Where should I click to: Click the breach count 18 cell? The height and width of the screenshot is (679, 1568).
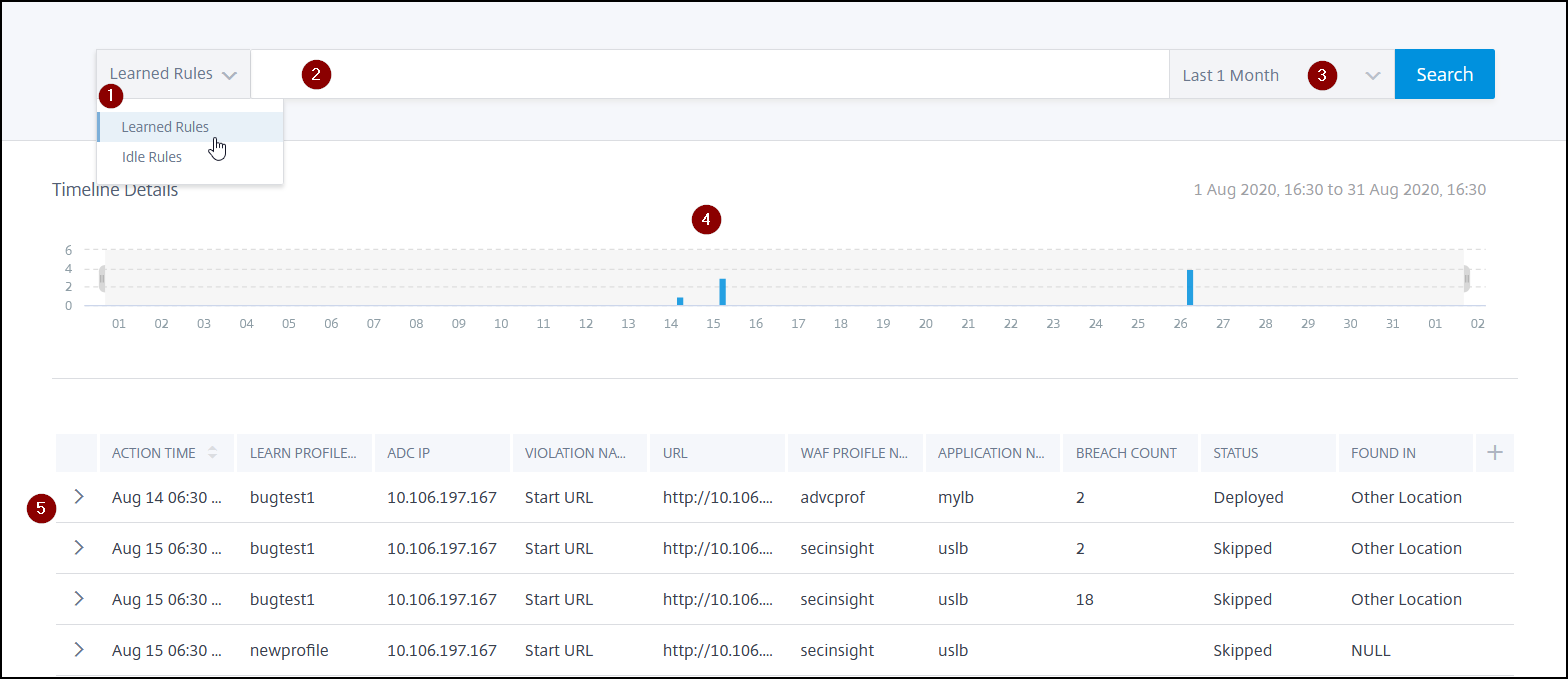(1085, 599)
